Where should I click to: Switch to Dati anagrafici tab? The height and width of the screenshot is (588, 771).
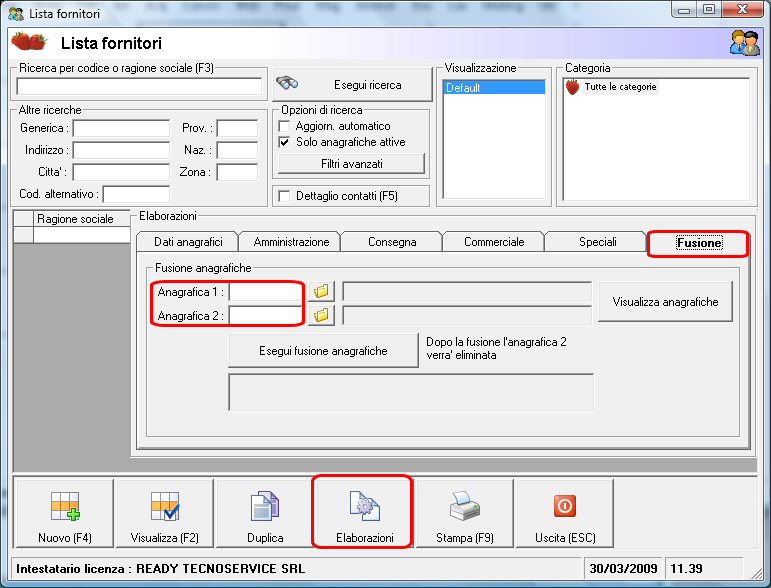(x=188, y=242)
